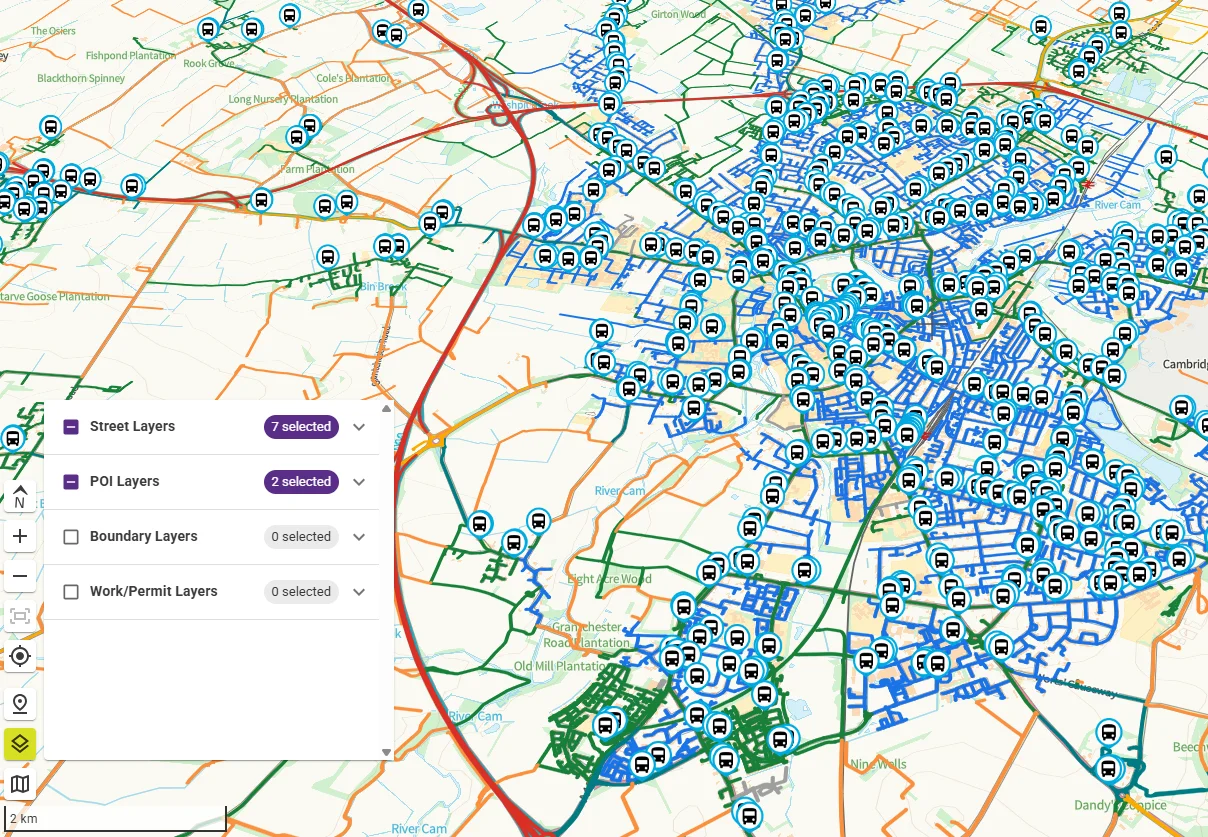
Task: Open the basemap selector map icon
Action: (x=20, y=784)
